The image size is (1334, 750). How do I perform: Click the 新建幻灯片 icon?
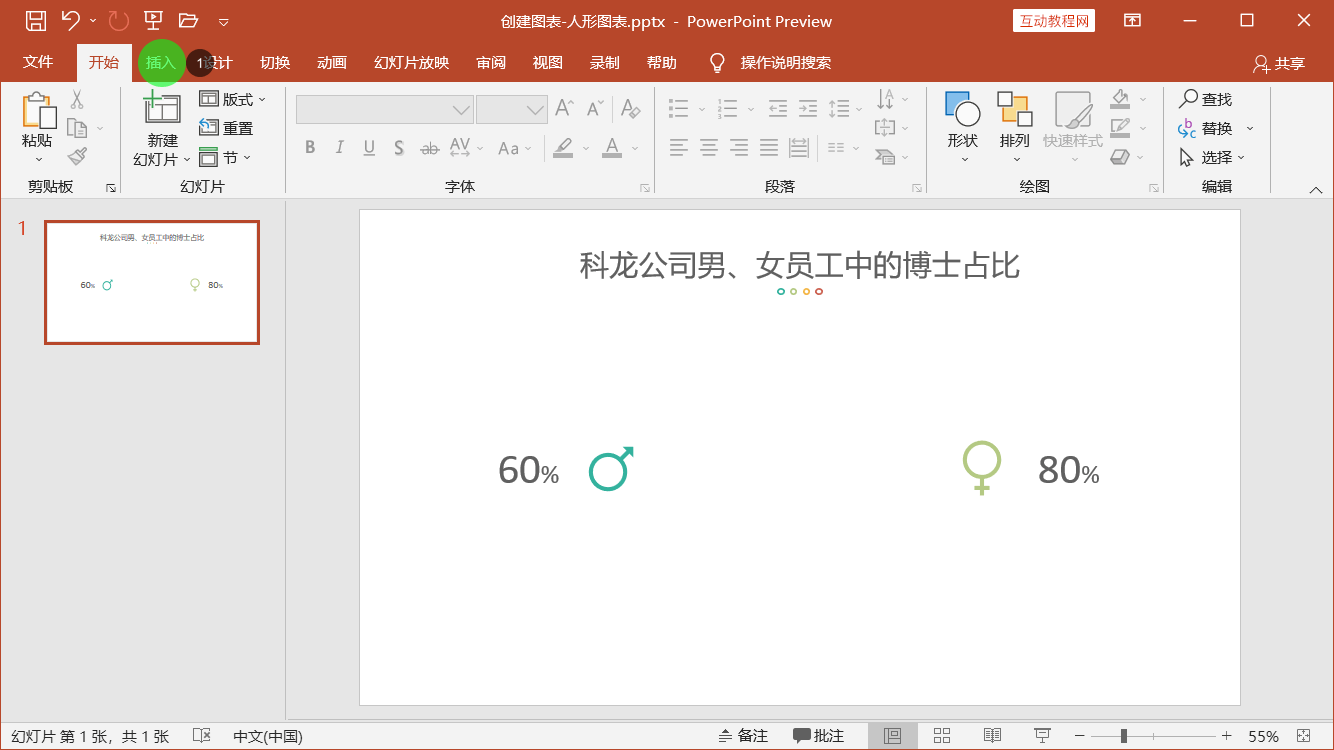tap(162, 109)
